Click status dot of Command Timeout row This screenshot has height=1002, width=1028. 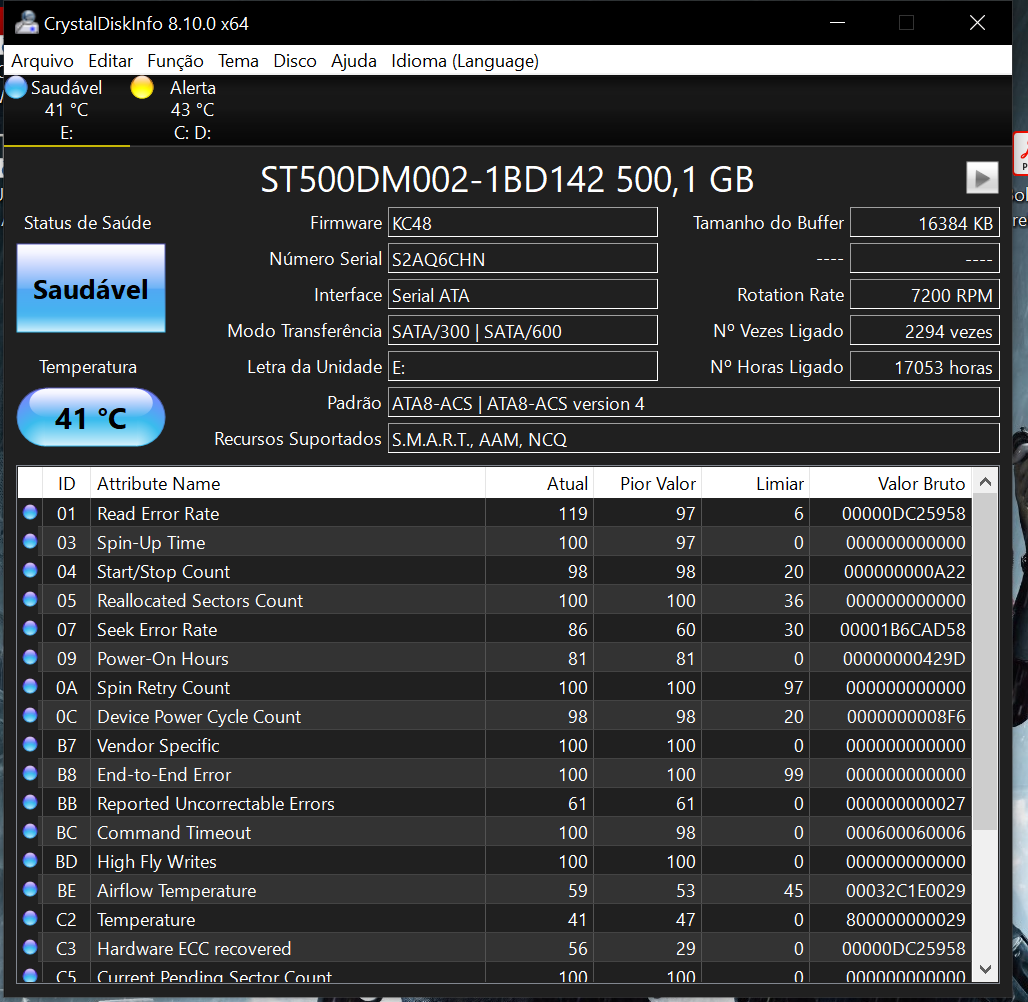(x=30, y=831)
